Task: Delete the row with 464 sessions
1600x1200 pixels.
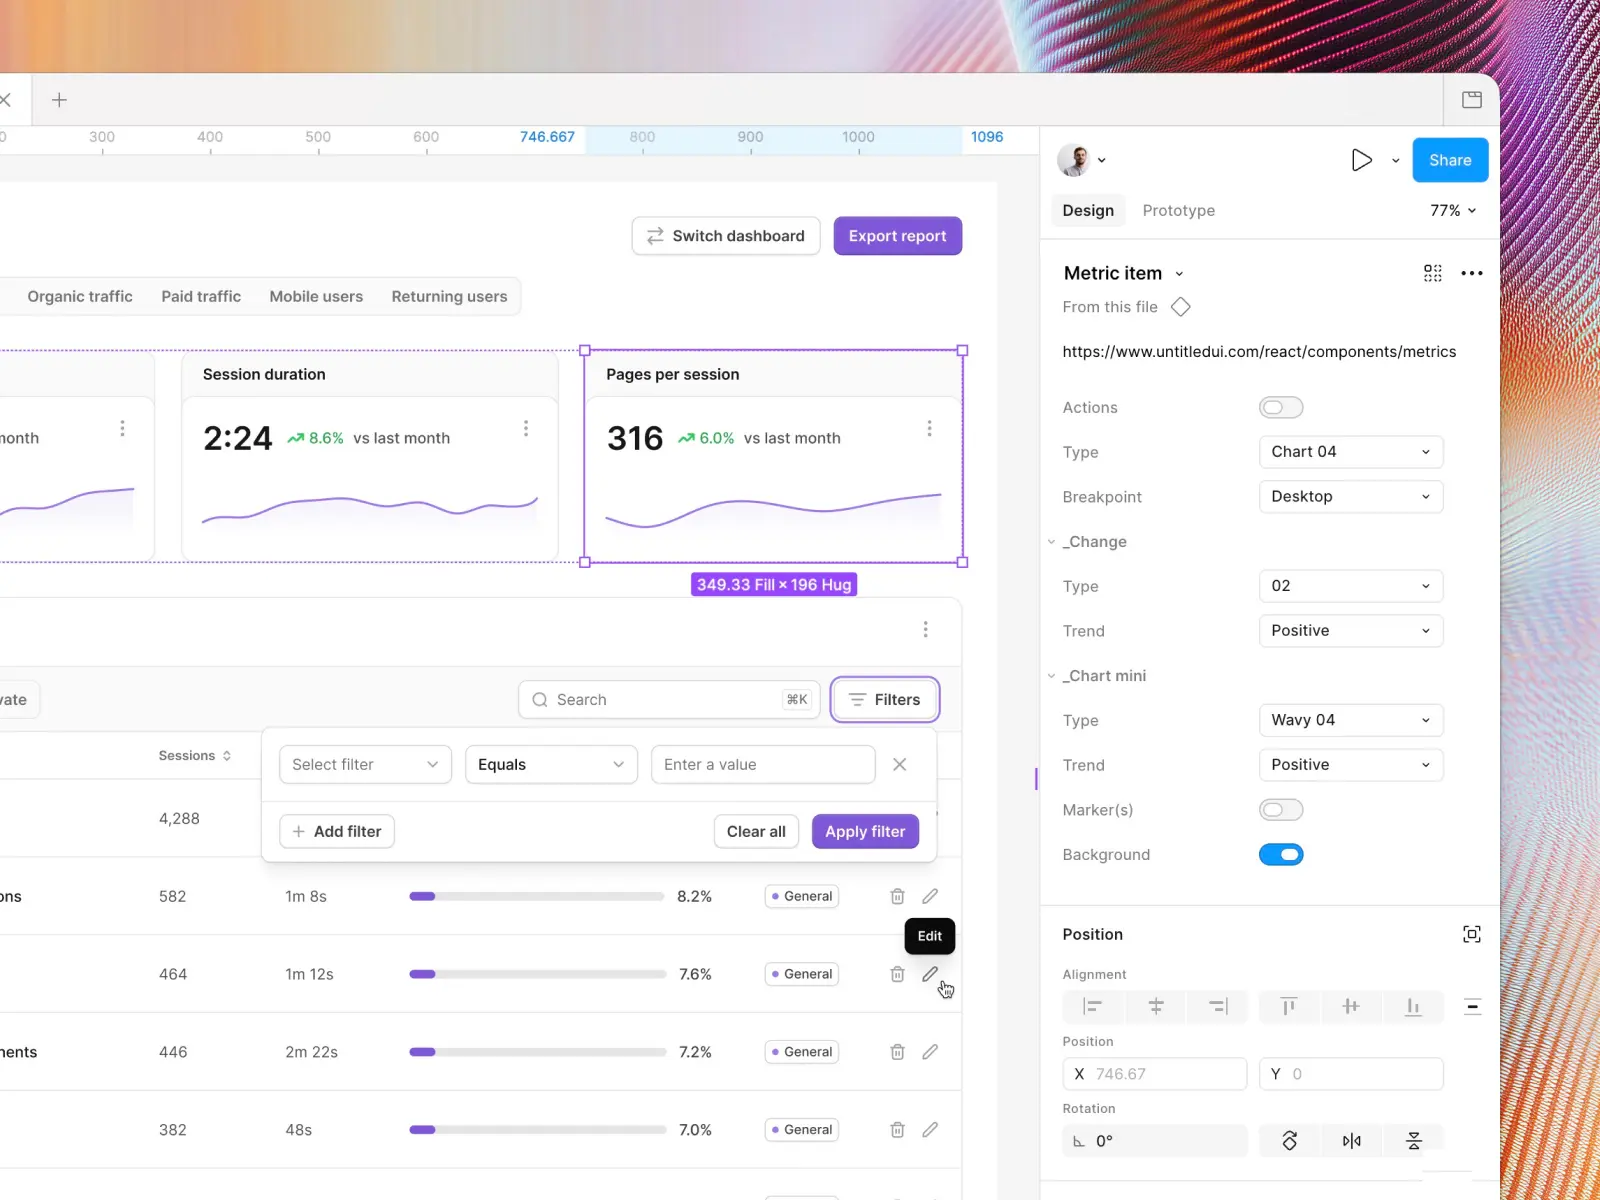Action: point(897,974)
